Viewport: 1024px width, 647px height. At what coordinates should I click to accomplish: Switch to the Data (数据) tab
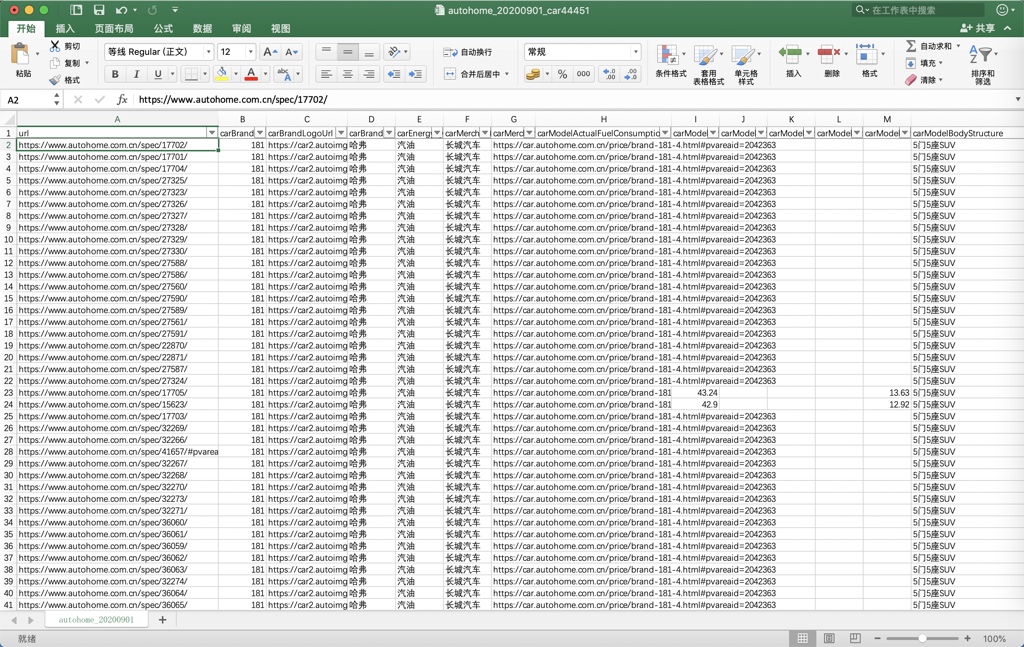pyautogui.click(x=202, y=29)
